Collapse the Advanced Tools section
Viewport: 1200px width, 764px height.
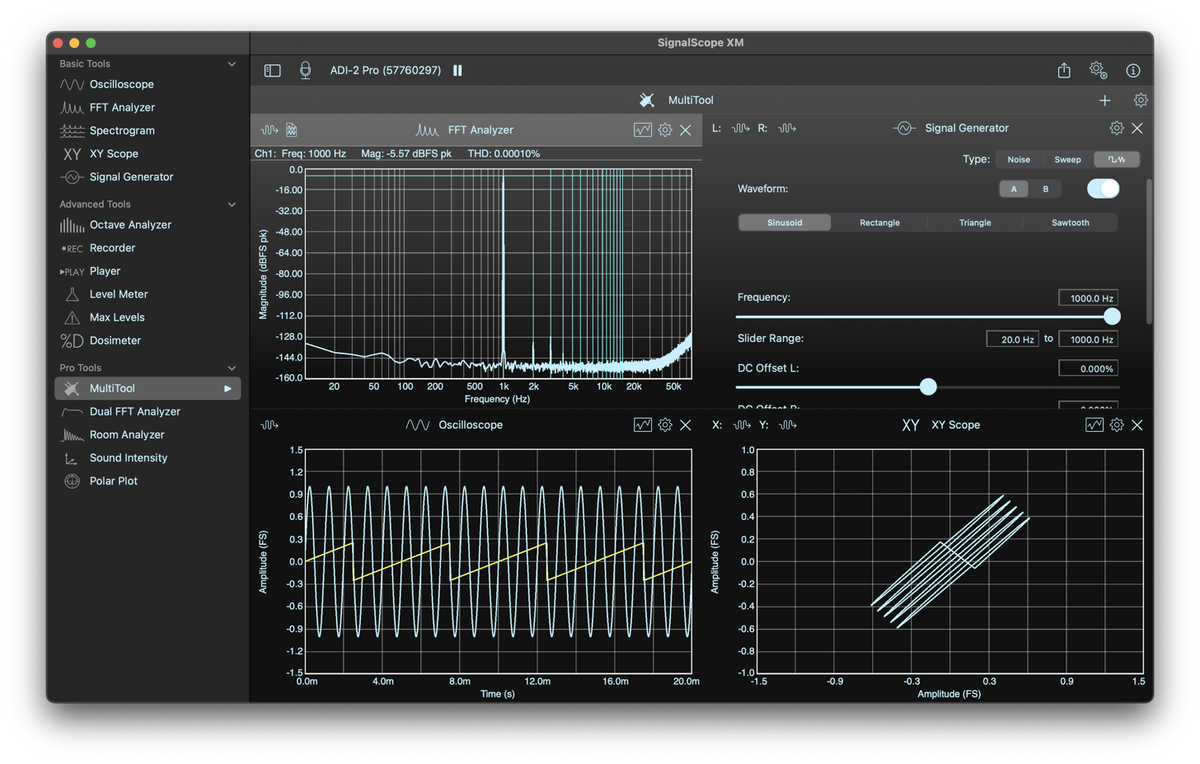[232, 204]
